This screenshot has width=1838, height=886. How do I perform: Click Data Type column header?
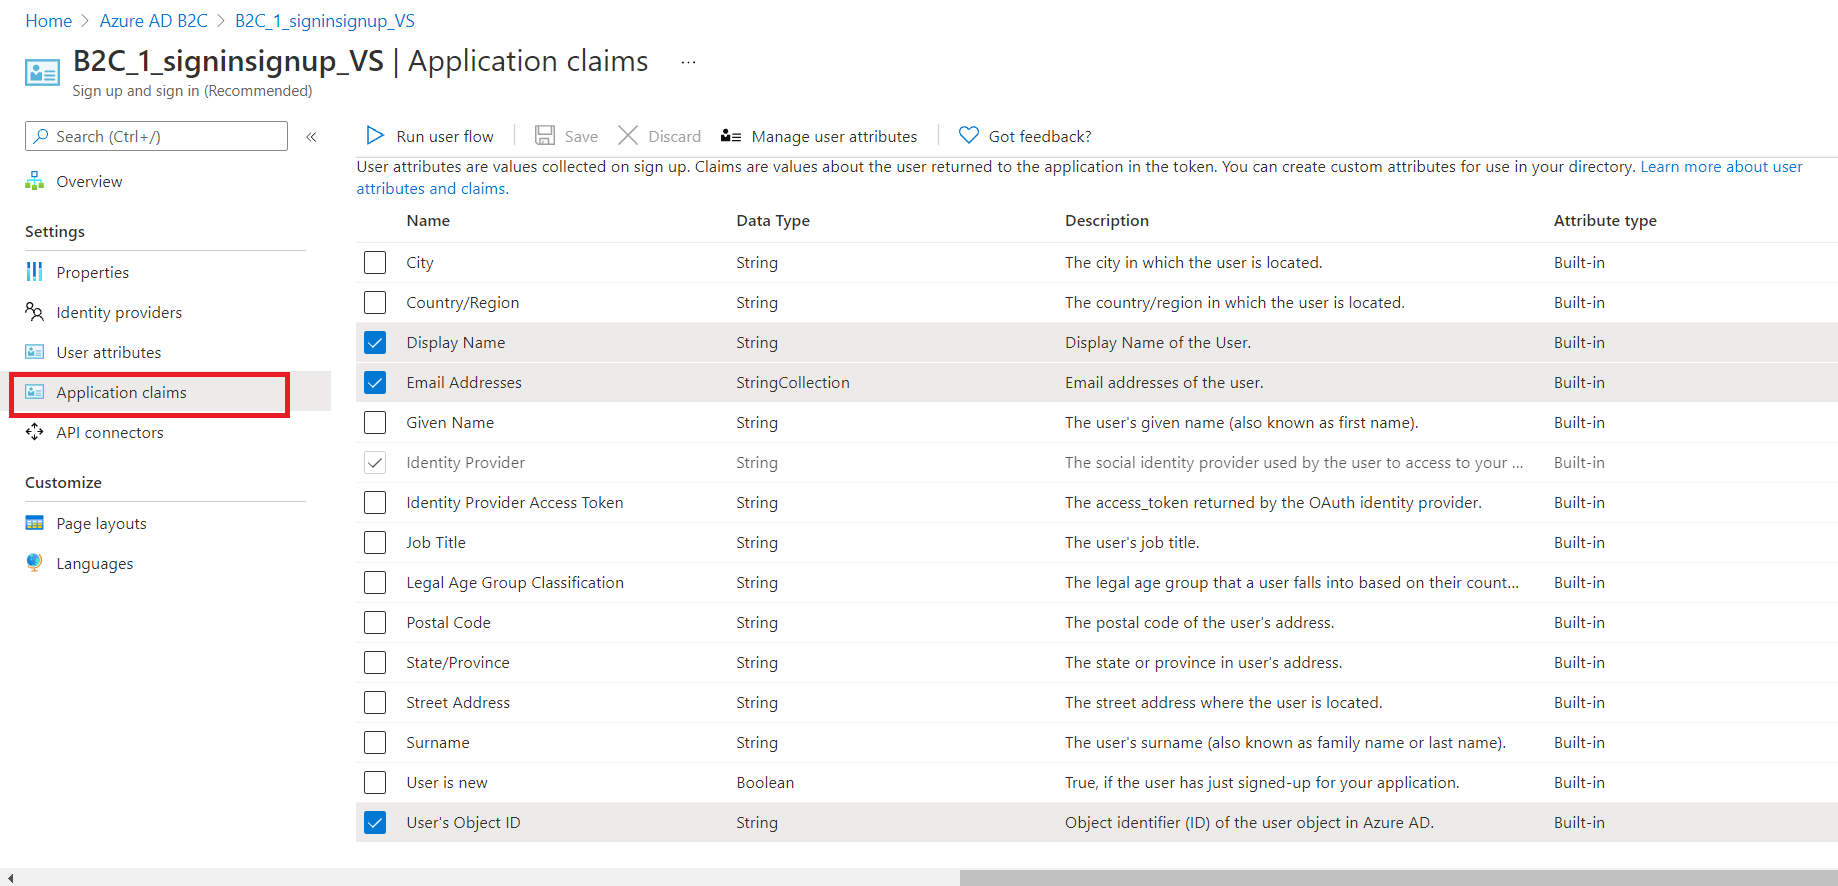(773, 221)
